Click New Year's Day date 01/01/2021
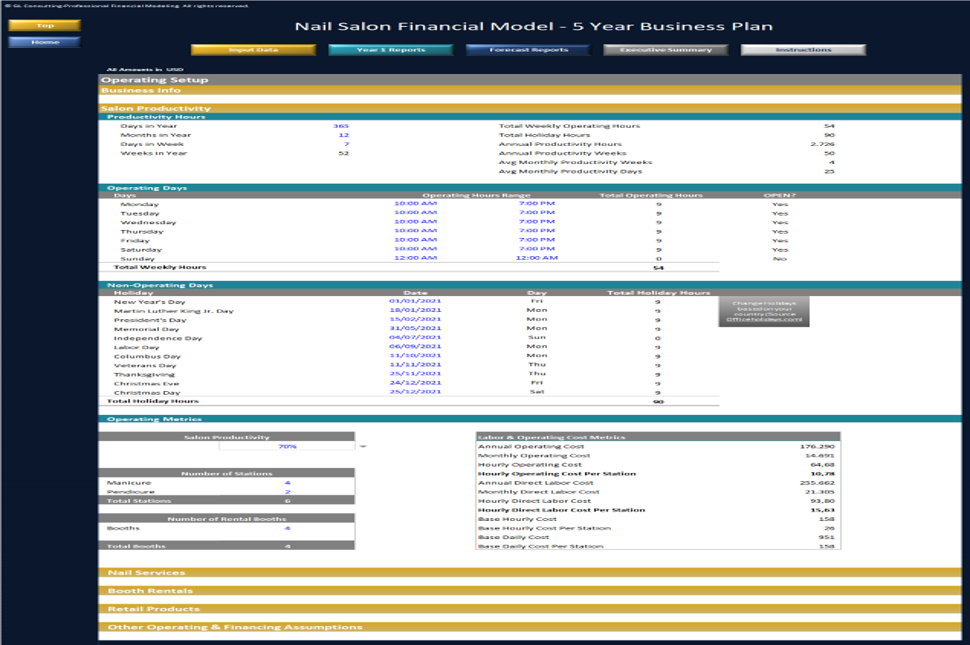The width and height of the screenshot is (970, 645). pos(415,301)
